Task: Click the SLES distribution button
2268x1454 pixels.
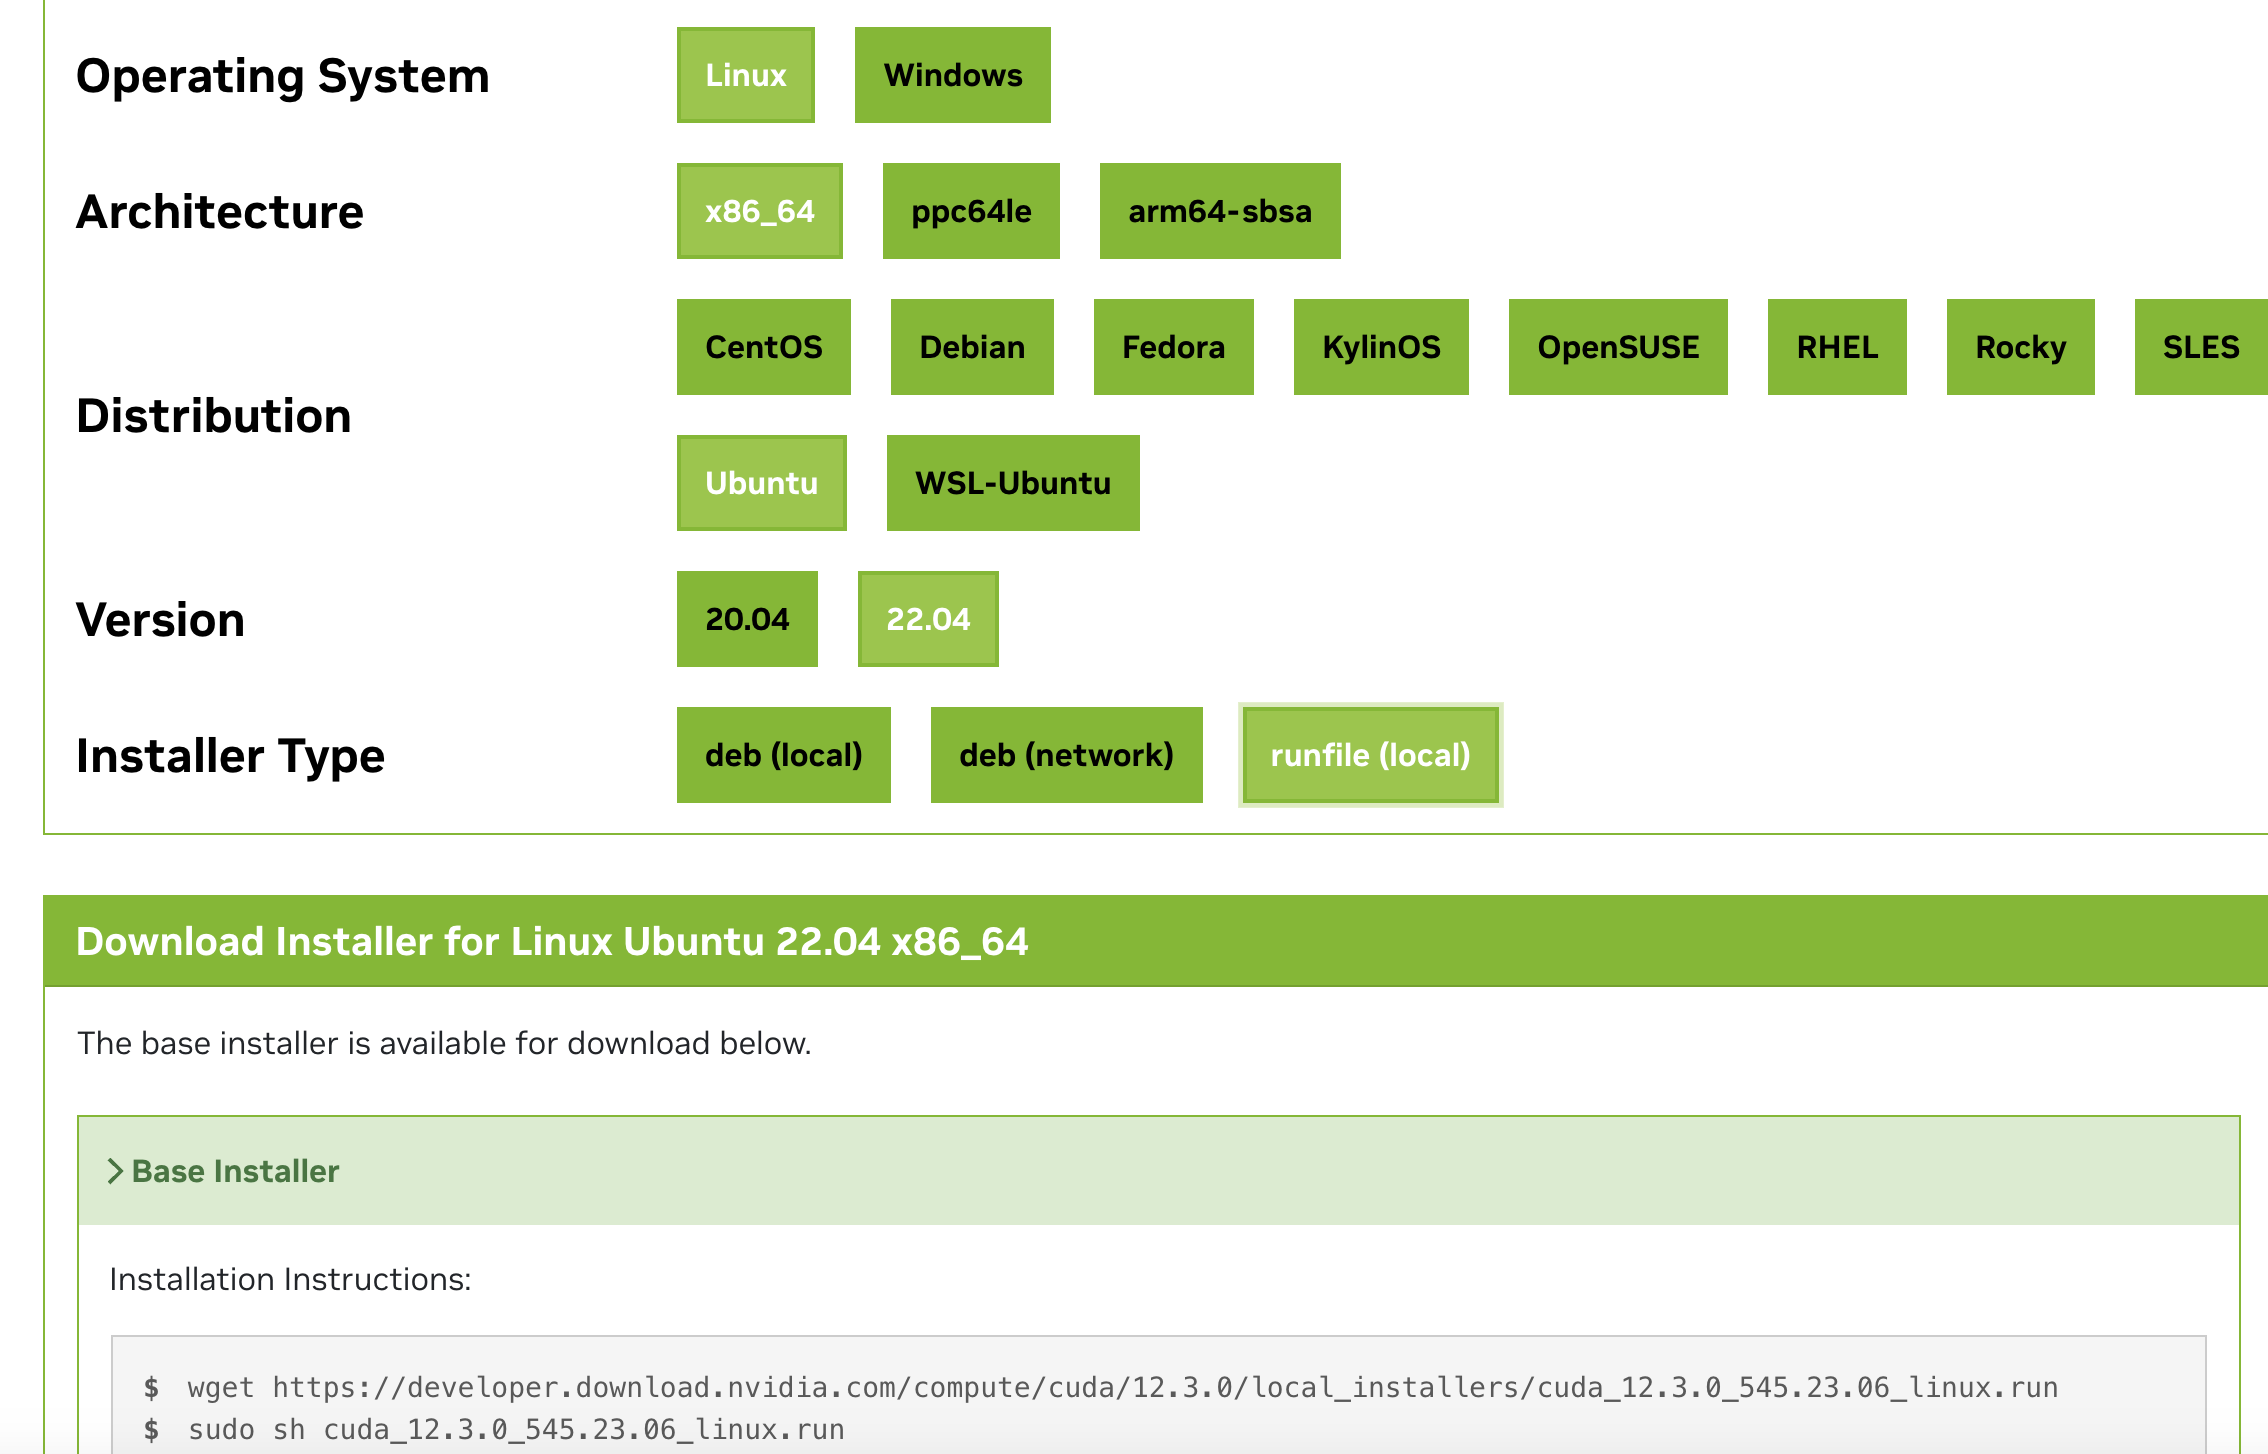Action: (x=2199, y=347)
